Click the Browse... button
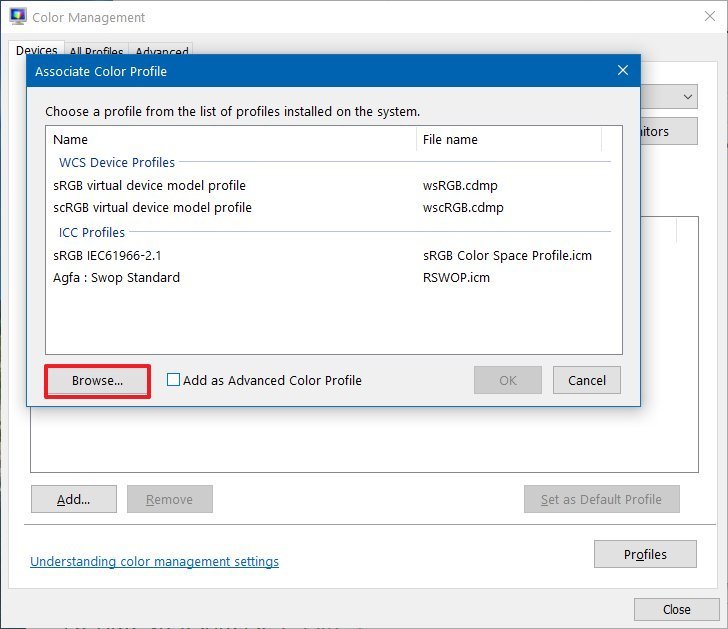 coord(97,381)
